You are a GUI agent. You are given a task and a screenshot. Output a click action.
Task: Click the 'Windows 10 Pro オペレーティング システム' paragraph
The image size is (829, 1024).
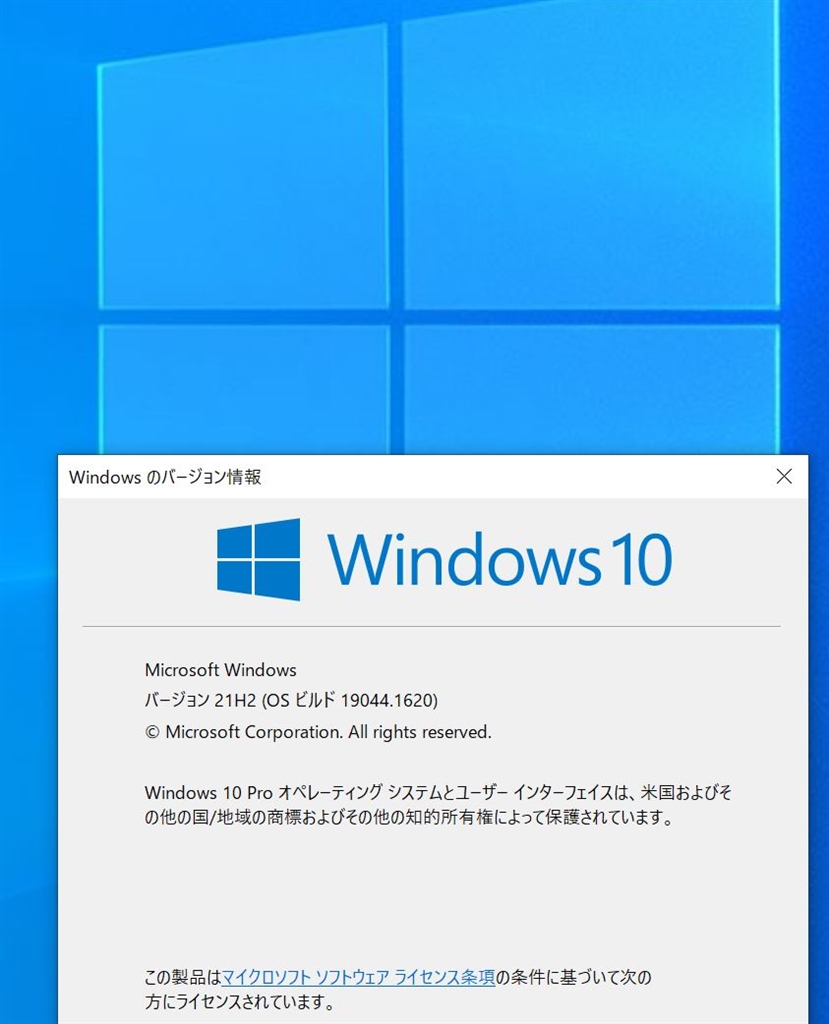[x=438, y=805]
